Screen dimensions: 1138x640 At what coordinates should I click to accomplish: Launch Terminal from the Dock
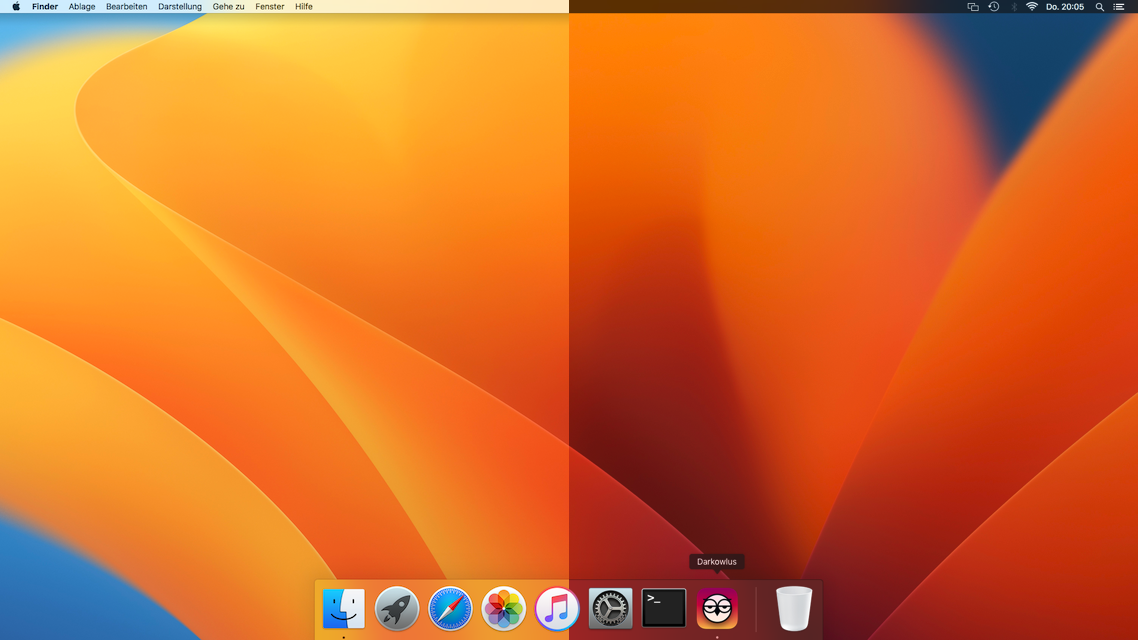pyautogui.click(x=664, y=608)
